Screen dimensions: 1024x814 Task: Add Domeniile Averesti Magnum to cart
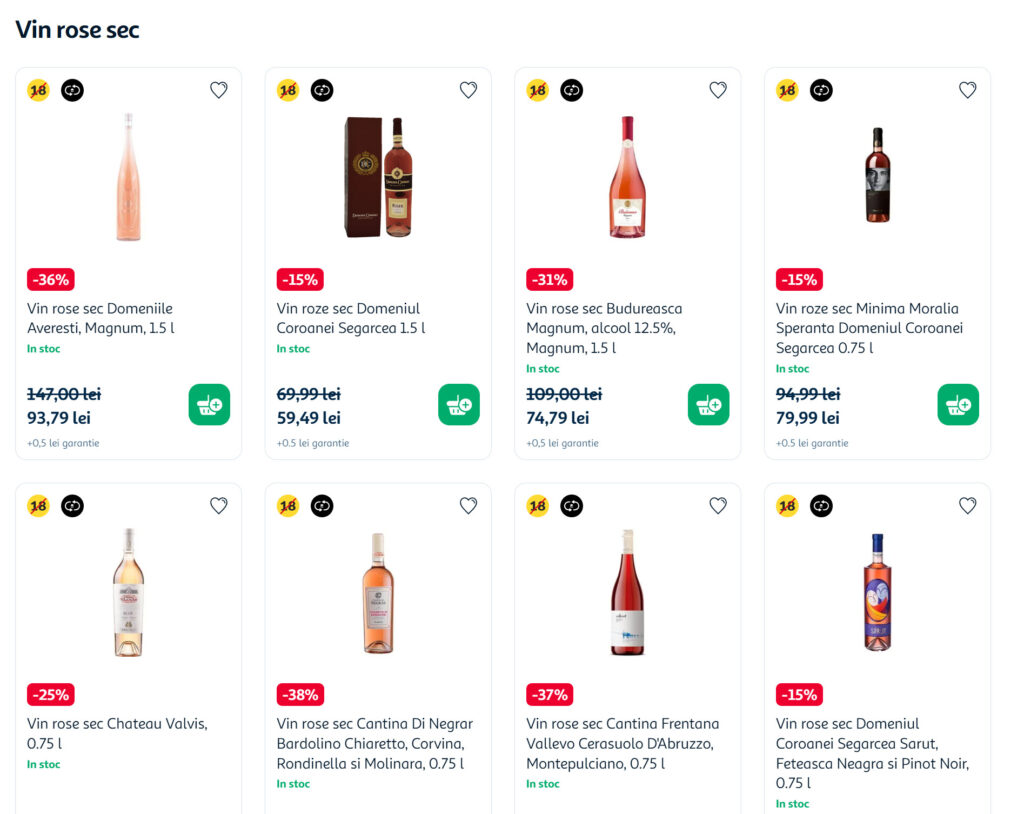pos(209,404)
